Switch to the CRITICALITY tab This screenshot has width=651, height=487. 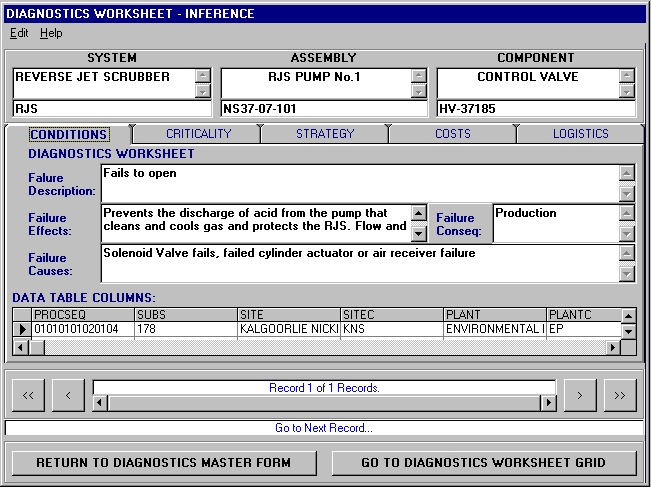pyautogui.click(x=198, y=134)
